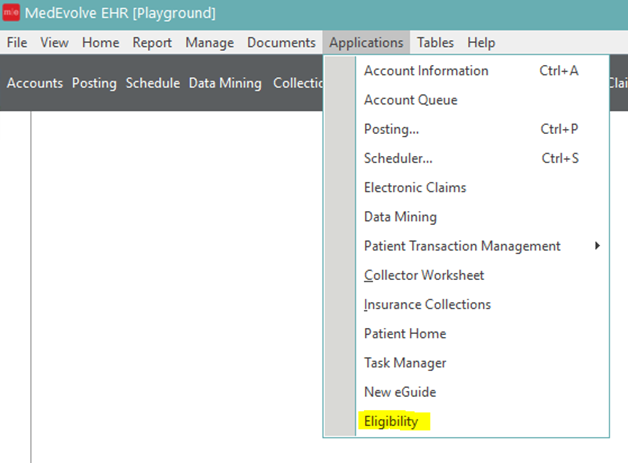Select Data Mining in Applications menu
628x463 pixels.
click(482, 217)
